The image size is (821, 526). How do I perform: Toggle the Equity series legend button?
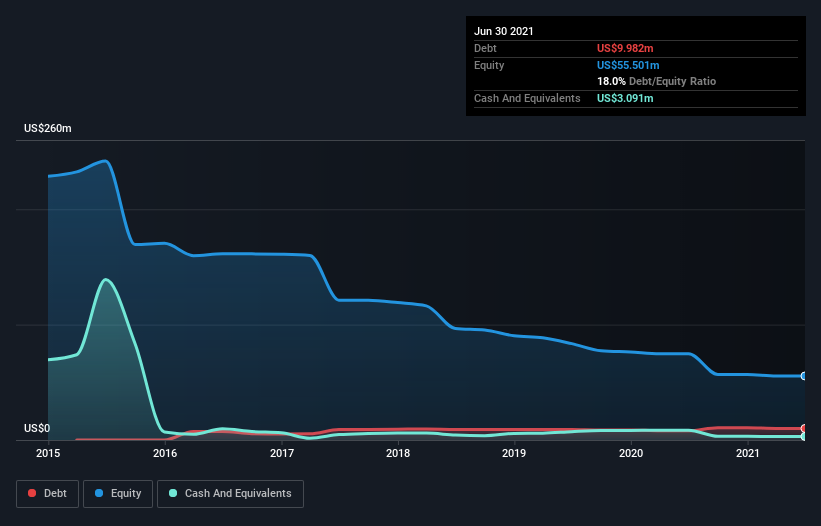pyautogui.click(x=118, y=494)
